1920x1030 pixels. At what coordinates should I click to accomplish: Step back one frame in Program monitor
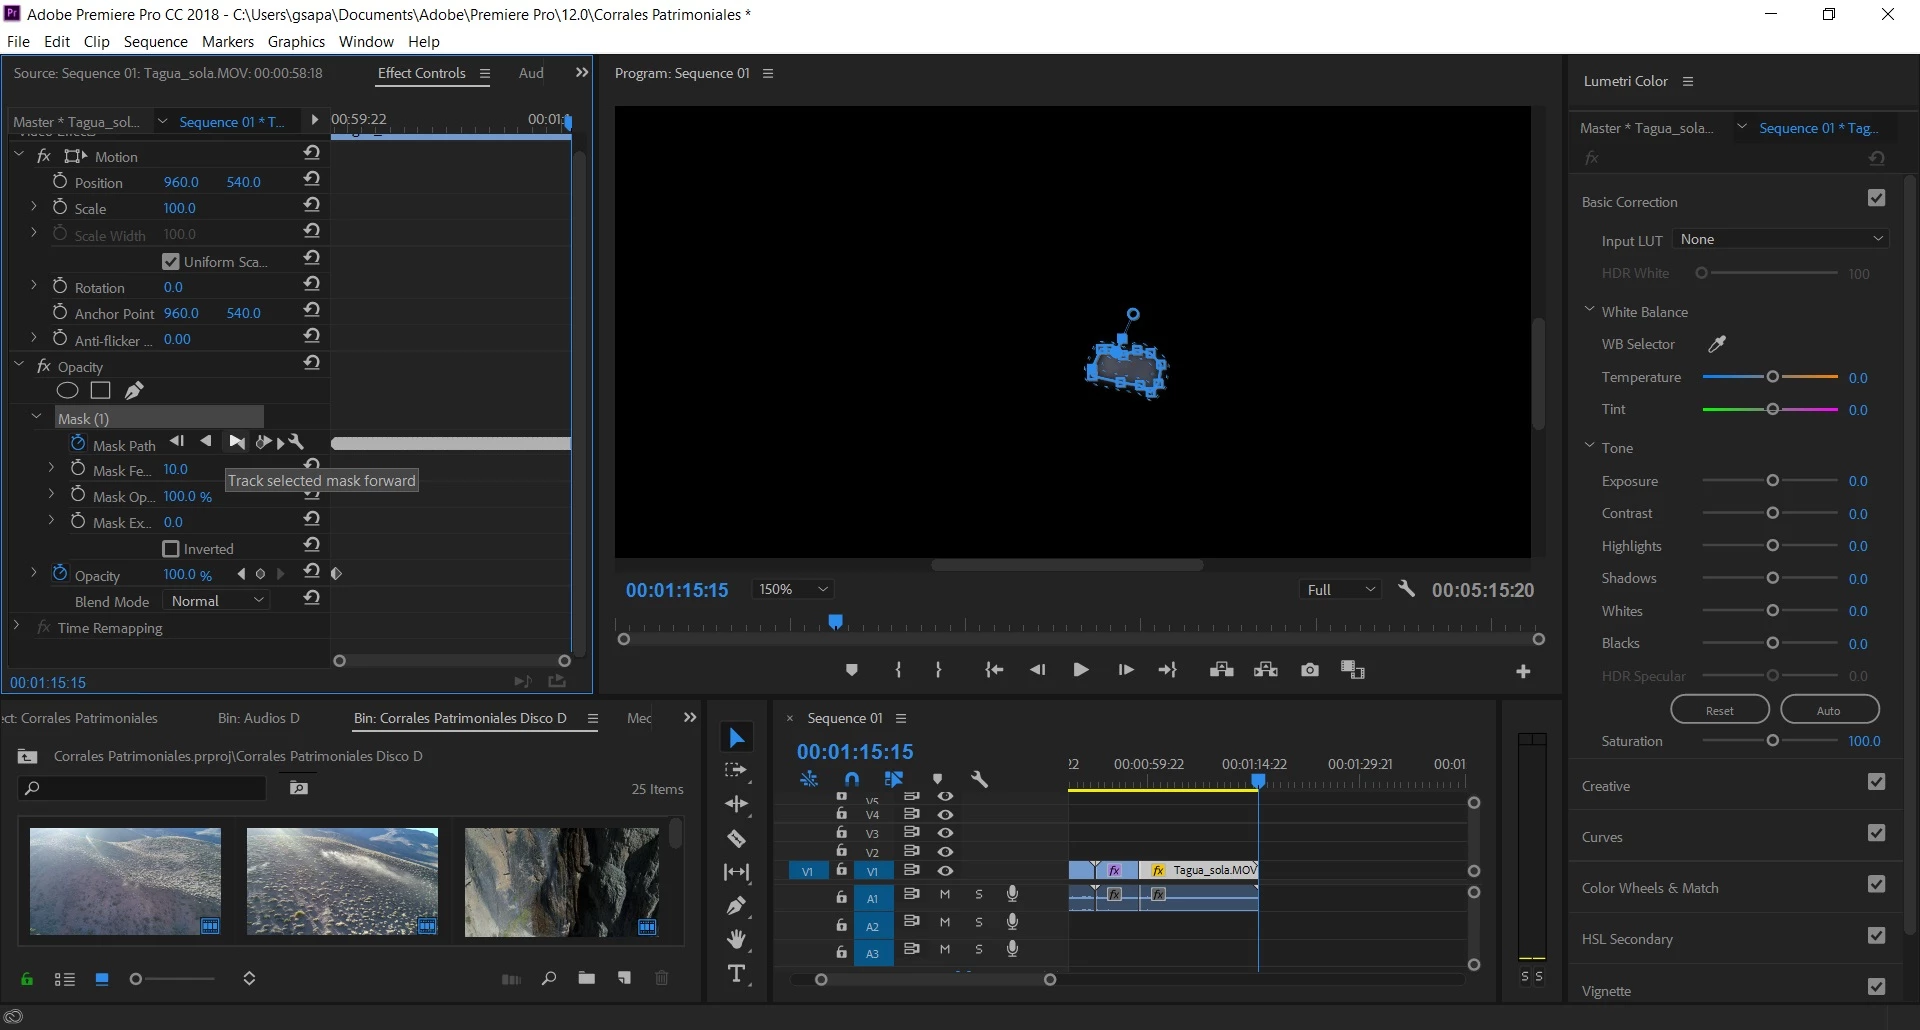(1037, 670)
